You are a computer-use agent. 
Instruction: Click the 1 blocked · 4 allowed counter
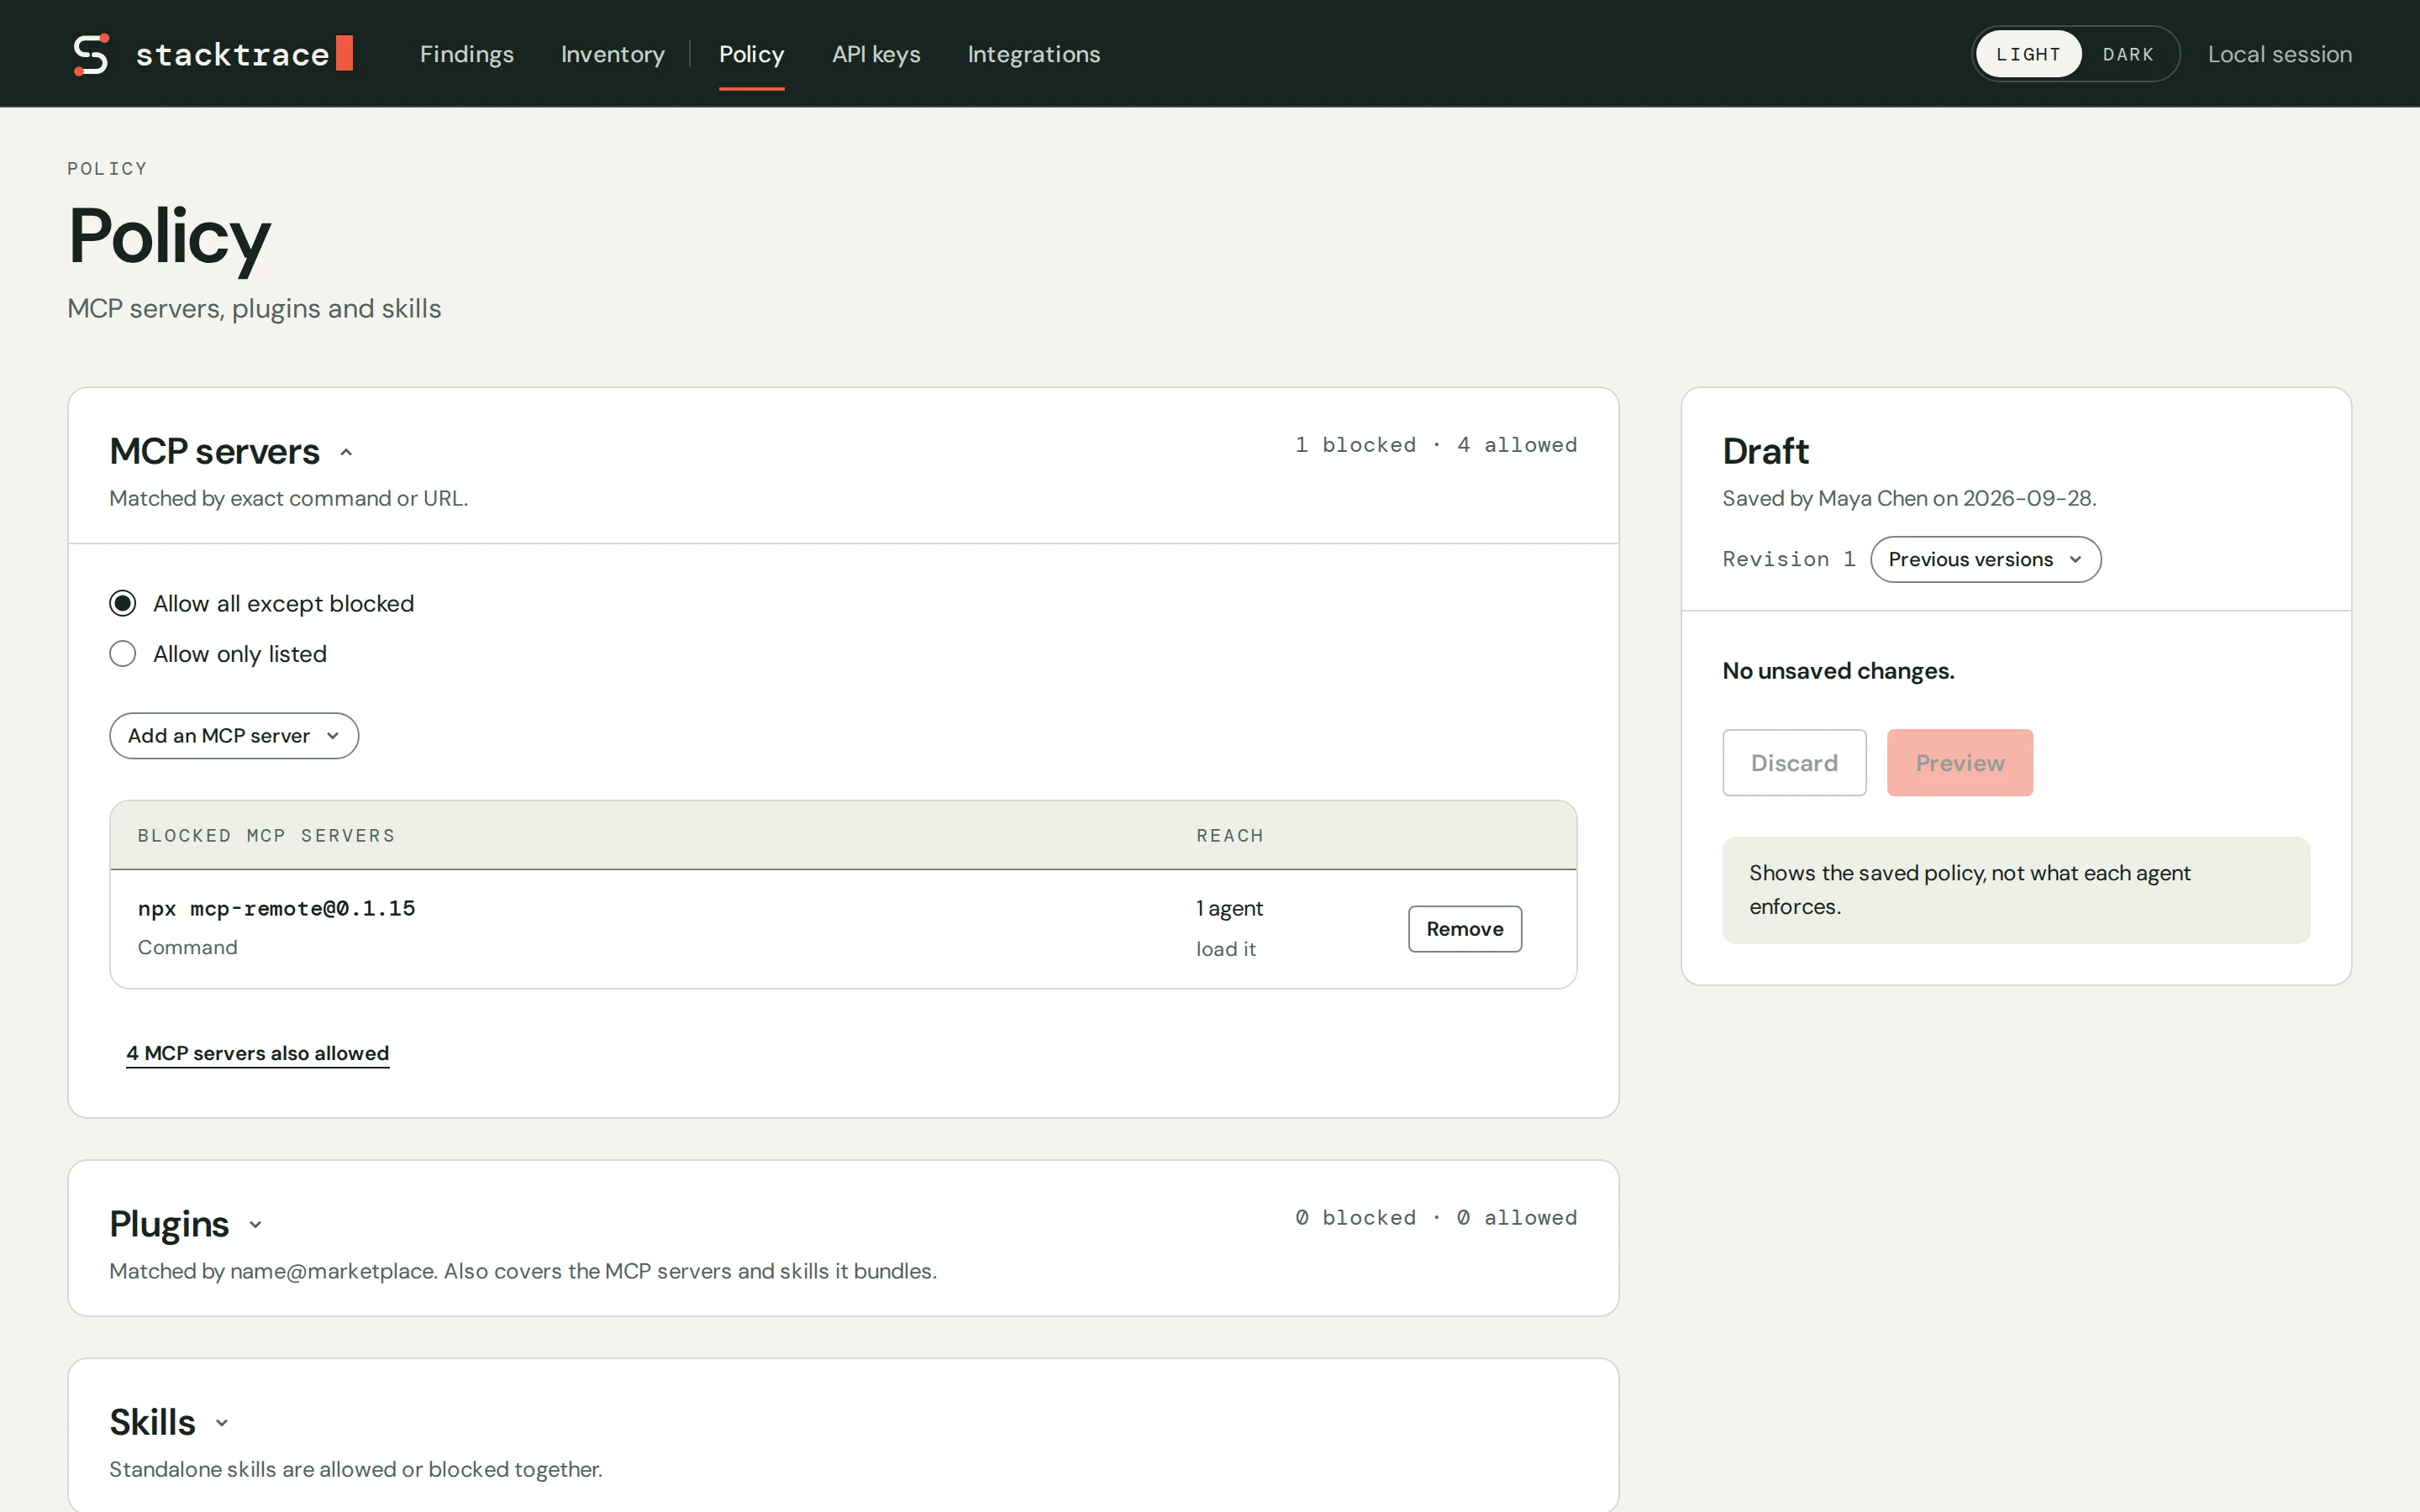(1436, 445)
